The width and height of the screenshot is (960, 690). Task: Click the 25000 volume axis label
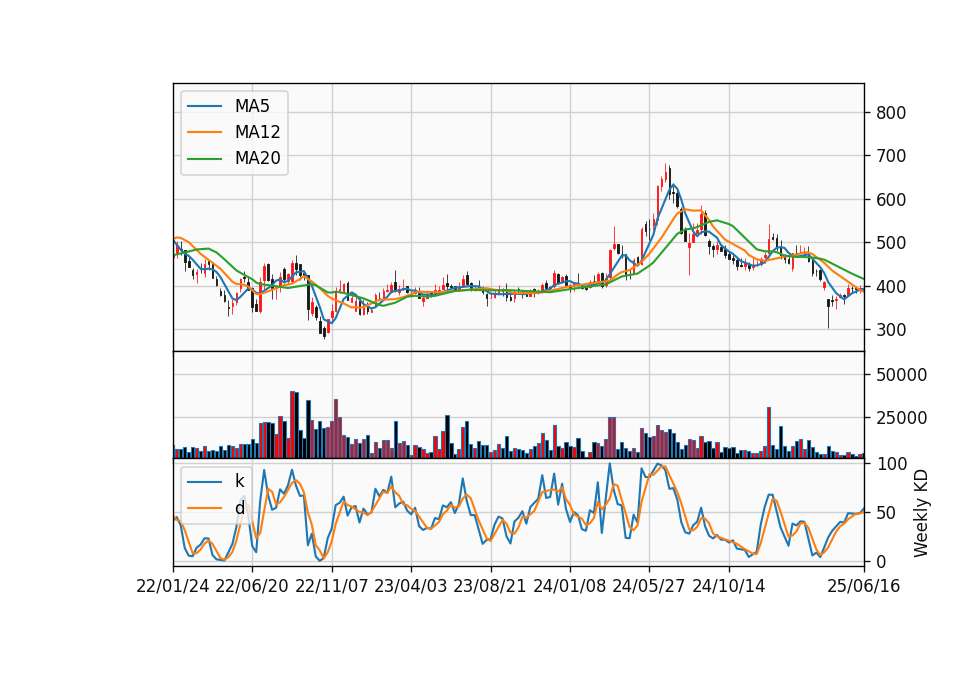(x=901, y=418)
